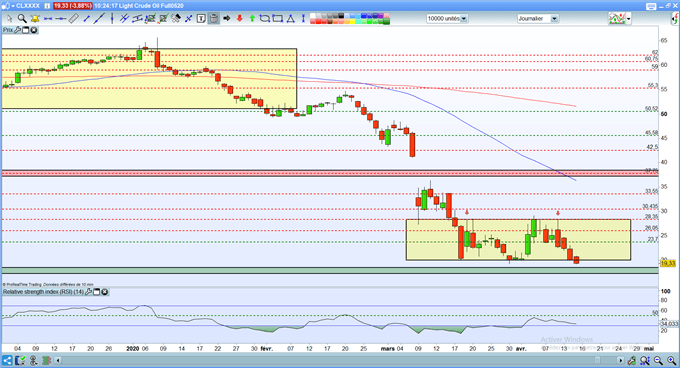Click the horizontal time scrollbar thumb
The image size is (680, 368).
point(598,360)
